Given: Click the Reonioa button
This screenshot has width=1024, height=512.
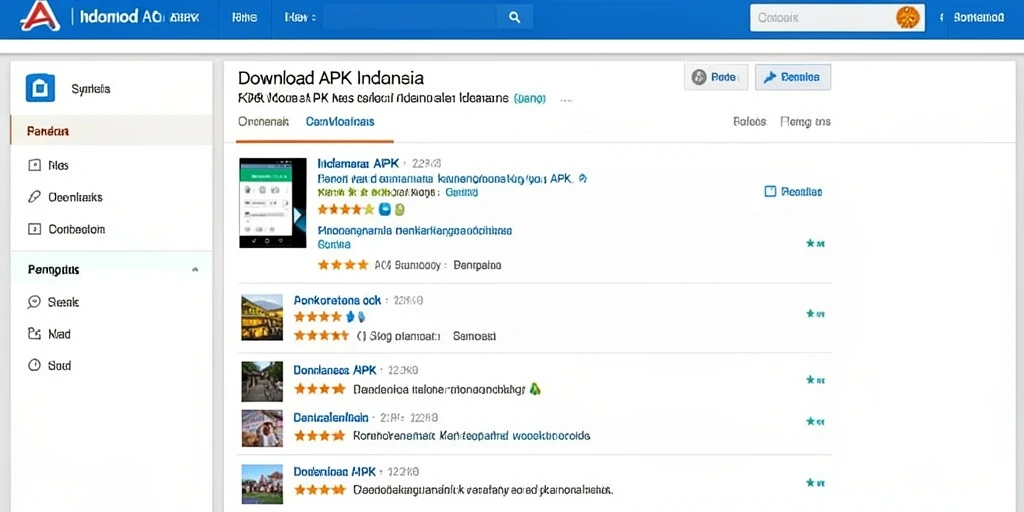Looking at the screenshot, I should tap(793, 77).
